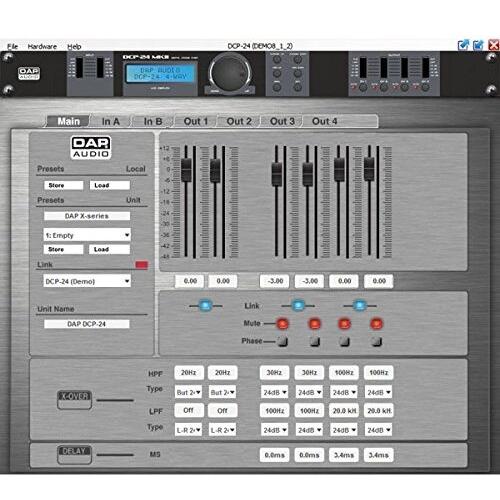Click the input link button between faders
The height and width of the screenshot is (500, 500).
[x=205, y=305]
